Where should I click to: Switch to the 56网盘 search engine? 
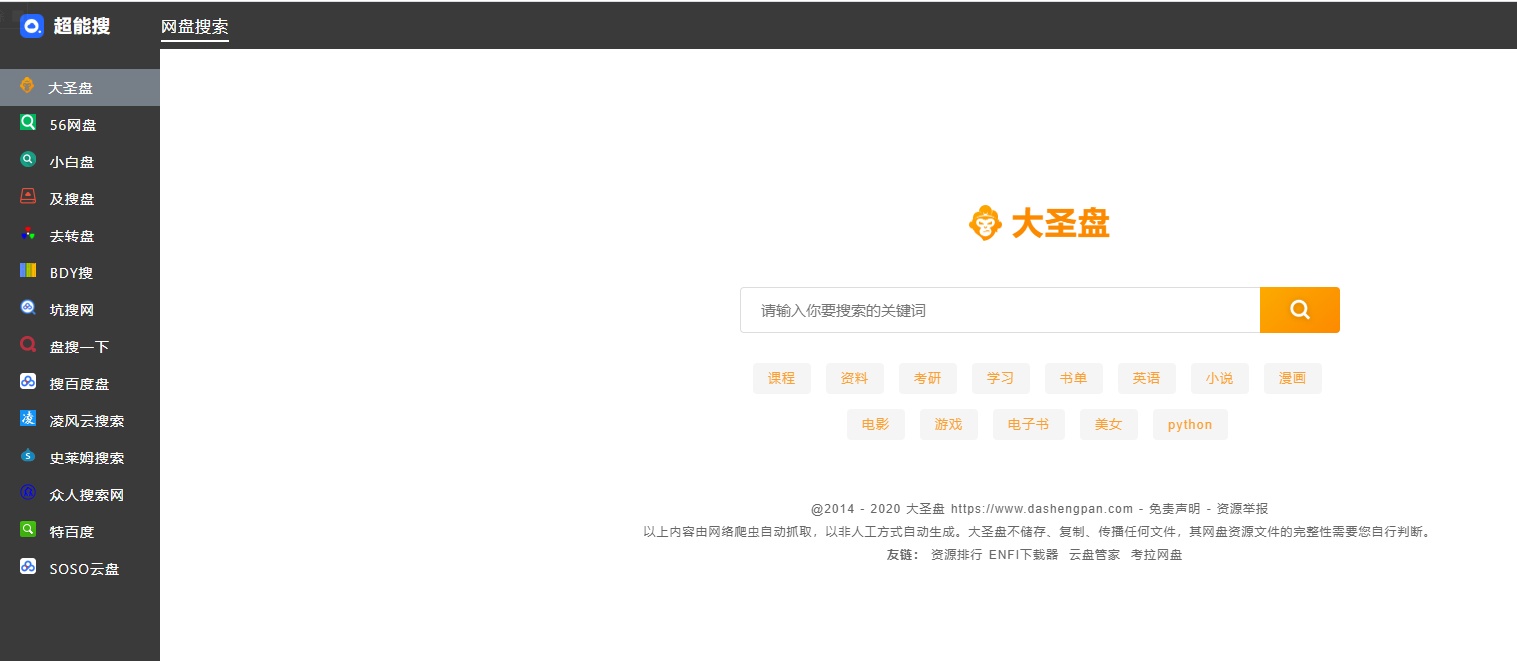(70, 124)
